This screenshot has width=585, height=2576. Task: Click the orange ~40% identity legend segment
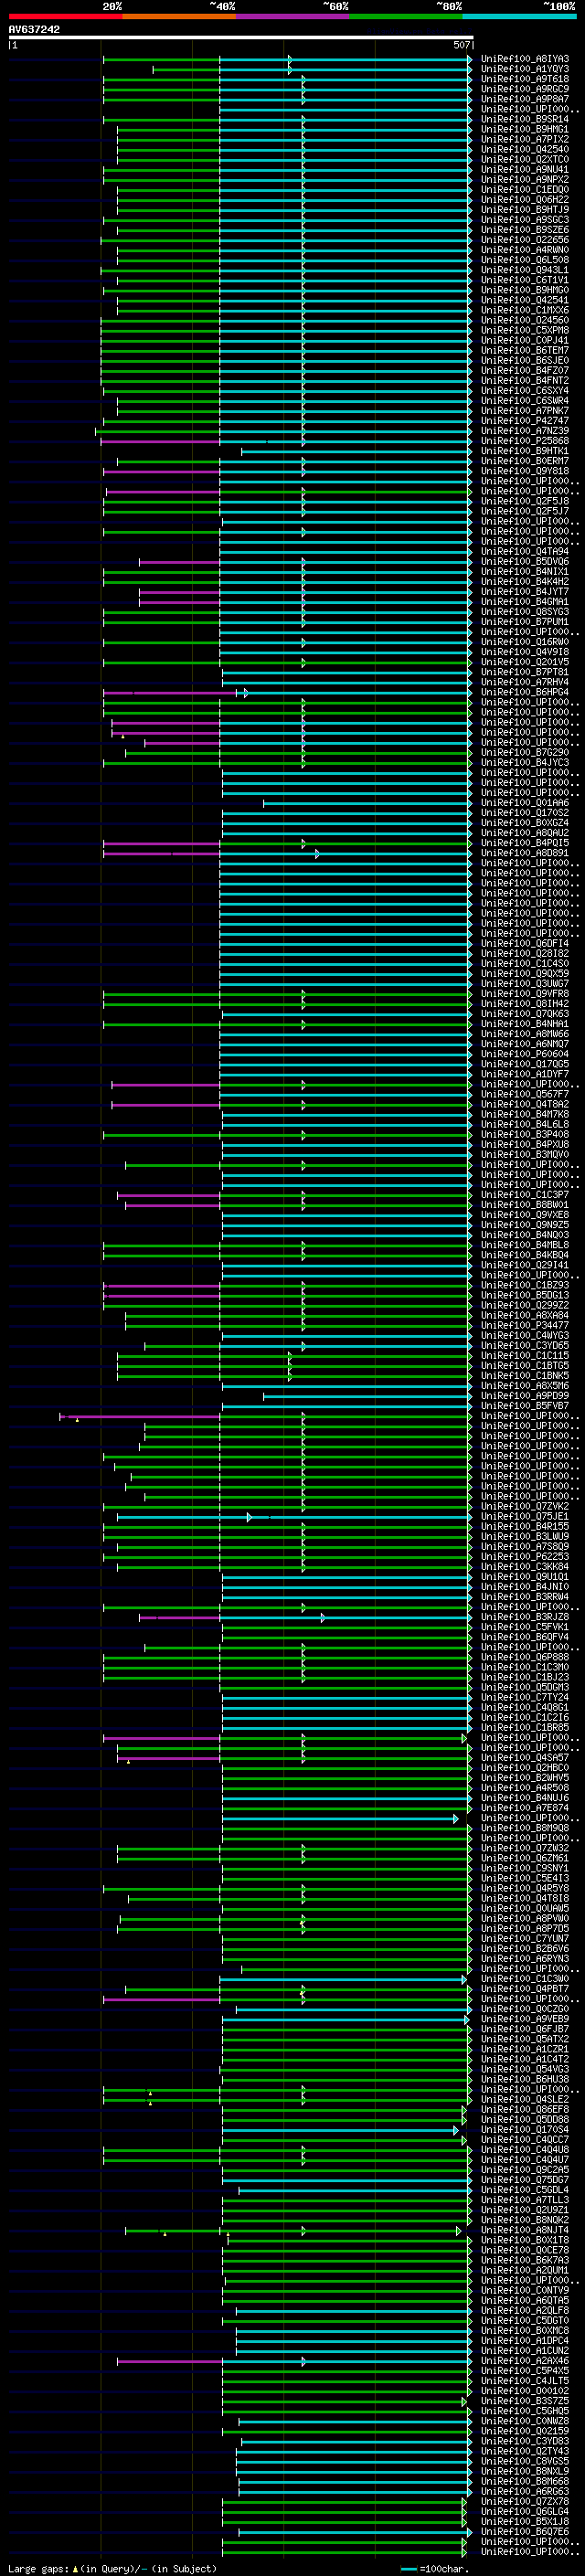point(179,16)
